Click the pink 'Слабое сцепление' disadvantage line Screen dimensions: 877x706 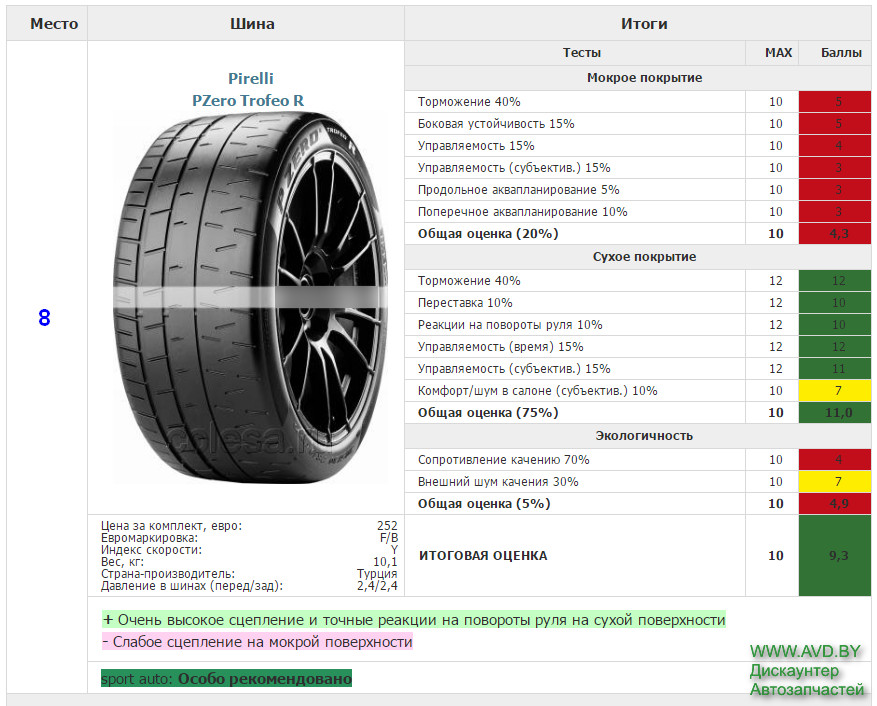click(257, 642)
